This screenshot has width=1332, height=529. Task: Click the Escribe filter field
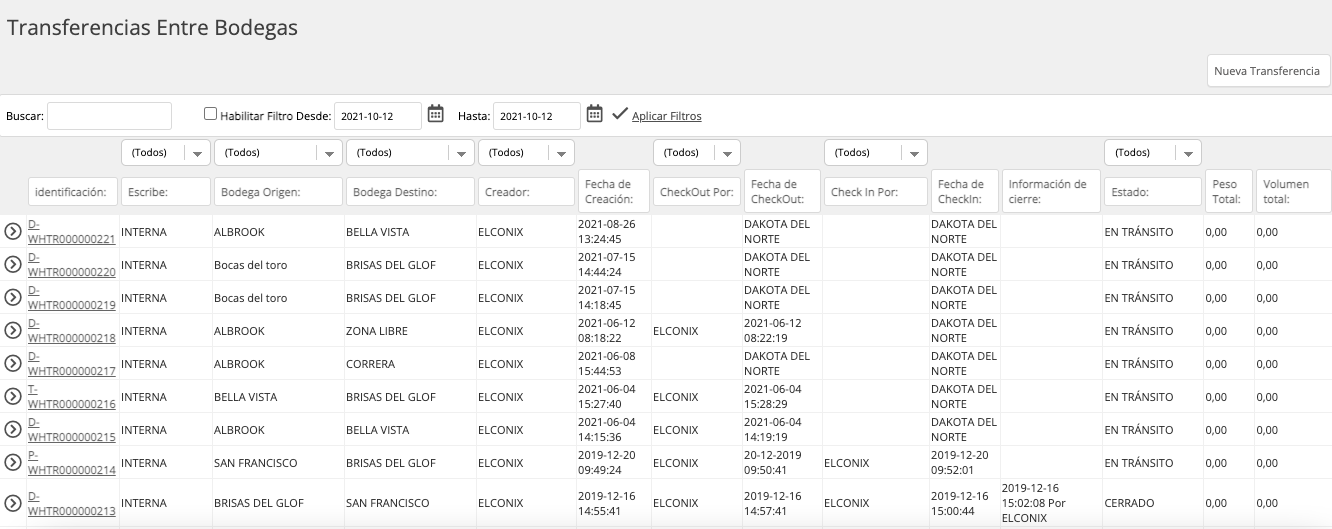165,191
